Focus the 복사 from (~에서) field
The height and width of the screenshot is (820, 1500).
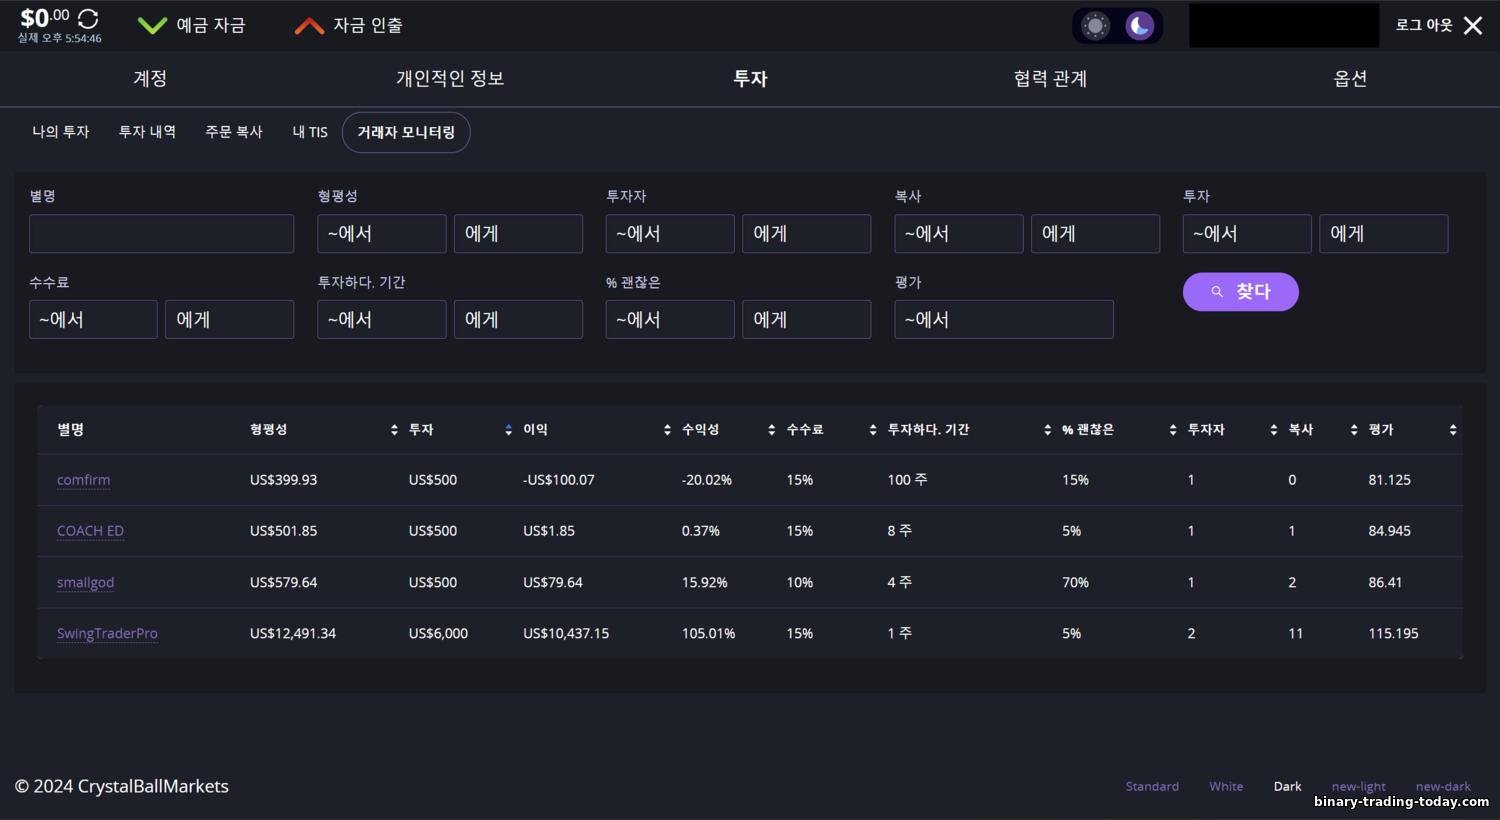[x=959, y=233]
